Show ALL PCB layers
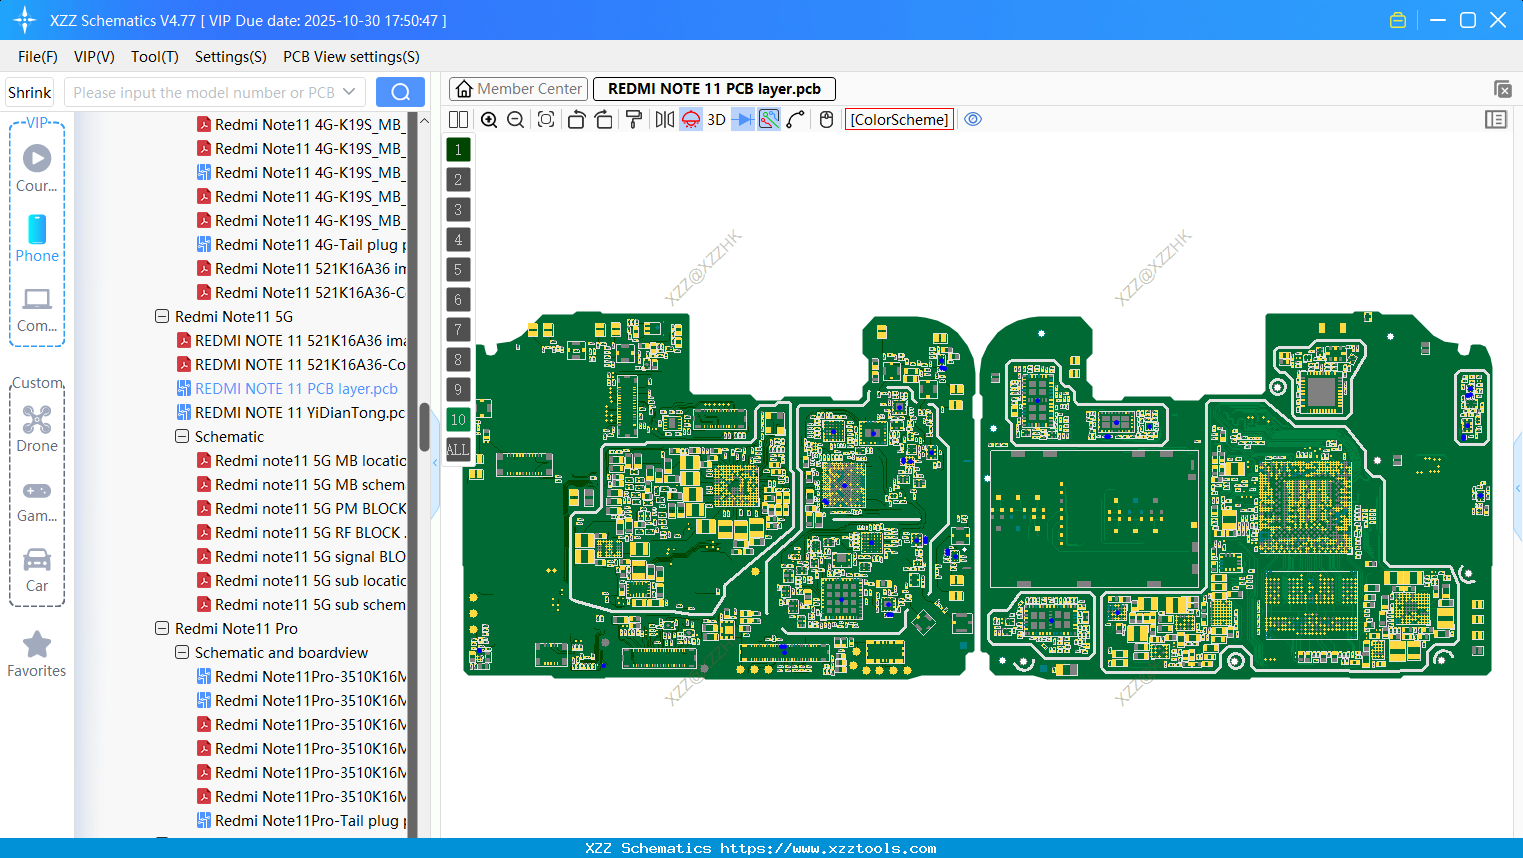The height and width of the screenshot is (858, 1523). (x=458, y=449)
